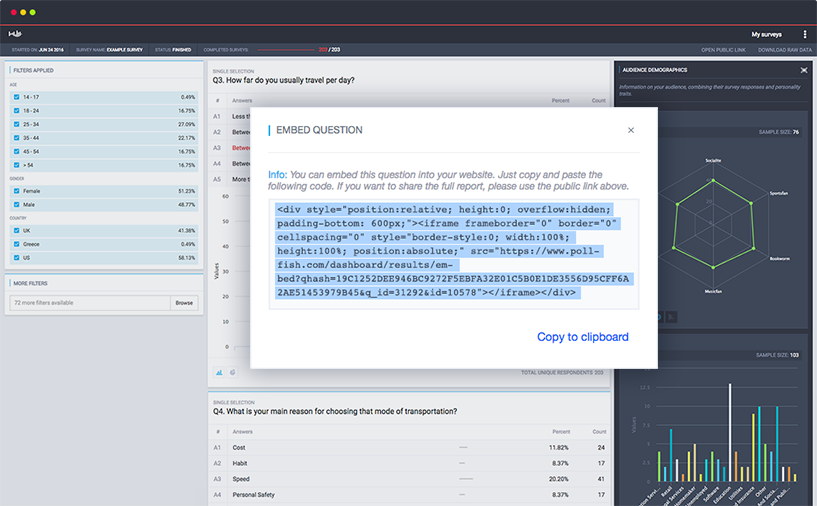Uncheck the 25 - 34 age filter
The height and width of the screenshot is (506, 817).
(17, 124)
